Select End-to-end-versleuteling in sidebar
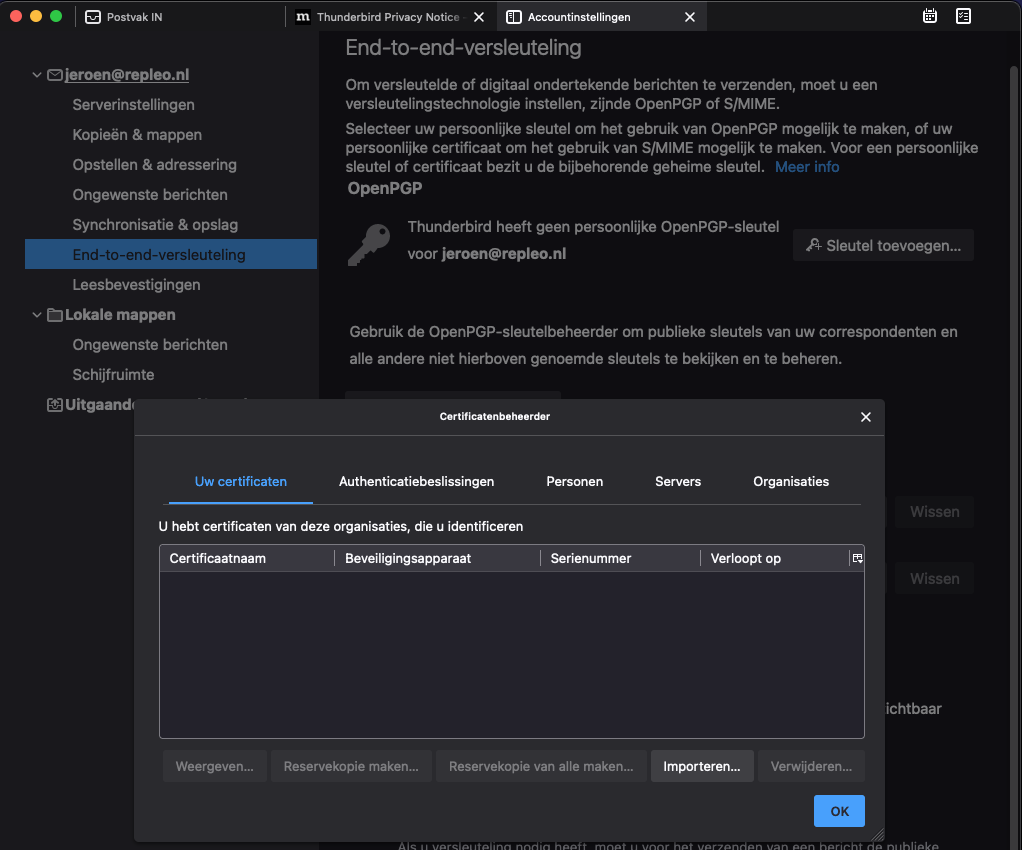Image resolution: width=1022 pixels, height=850 pixels. coord(171,254)
